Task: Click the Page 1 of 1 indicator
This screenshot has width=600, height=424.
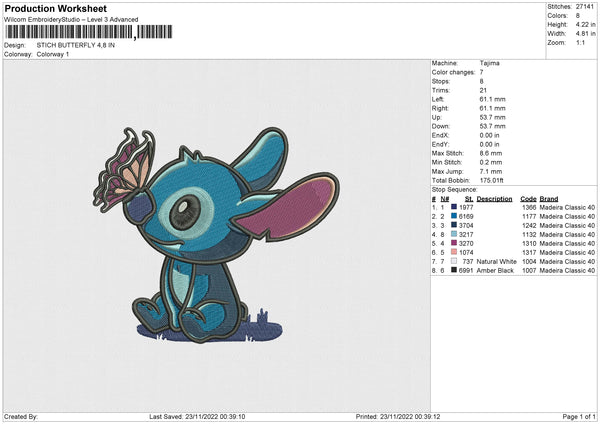Action: pyautogui.click(x=579, y=417)
